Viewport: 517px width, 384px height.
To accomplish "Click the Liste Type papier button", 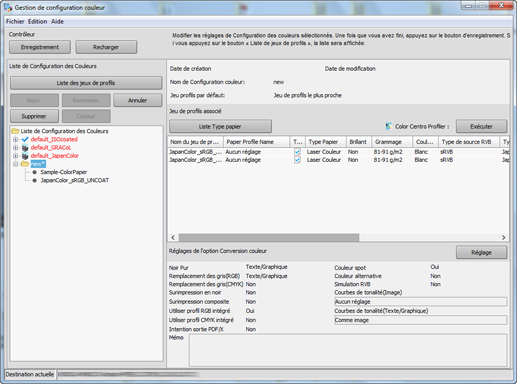I will (220, 126).
